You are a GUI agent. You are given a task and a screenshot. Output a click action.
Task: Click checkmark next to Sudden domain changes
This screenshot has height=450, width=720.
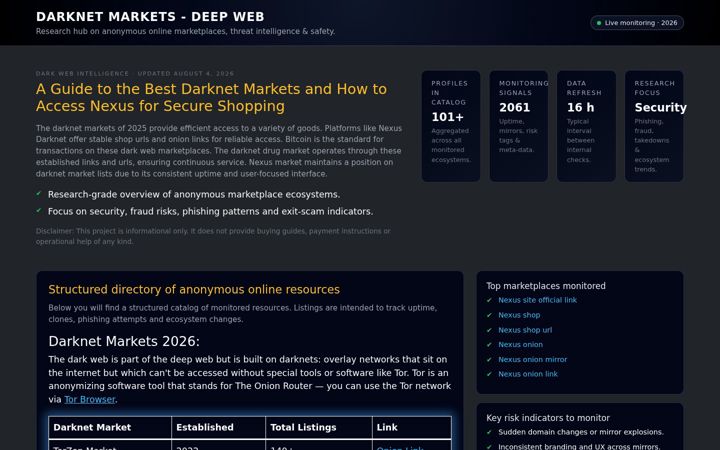click(x=489, y=432)
